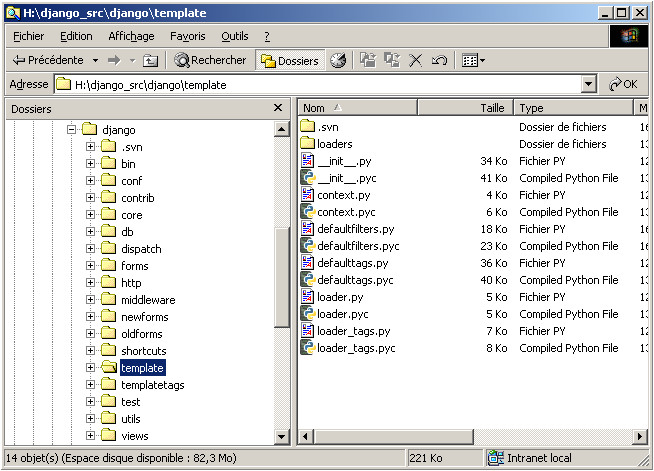Screen dimensions: 654x471
Task: Sort files by the Taille column header
Action: coord(492,108)
